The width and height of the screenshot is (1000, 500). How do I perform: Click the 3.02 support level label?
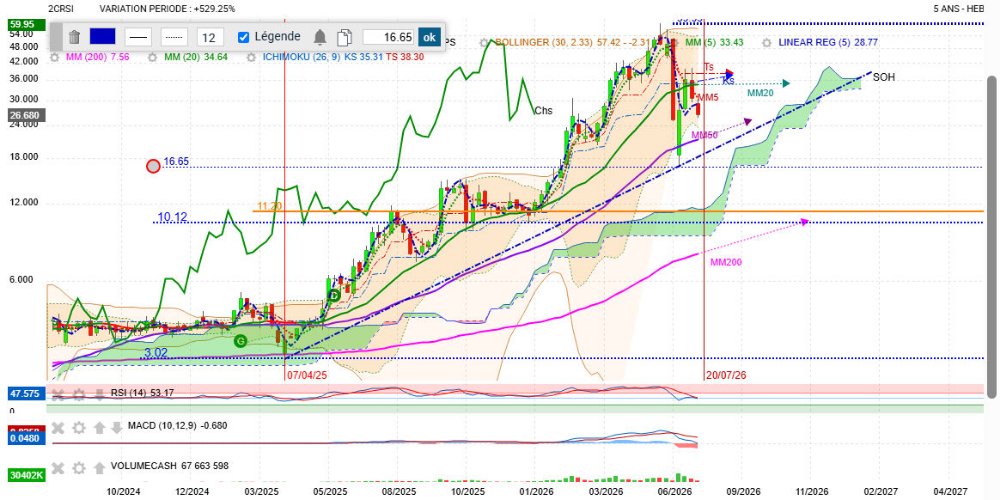pyautogui.click(x=156, y=352)
